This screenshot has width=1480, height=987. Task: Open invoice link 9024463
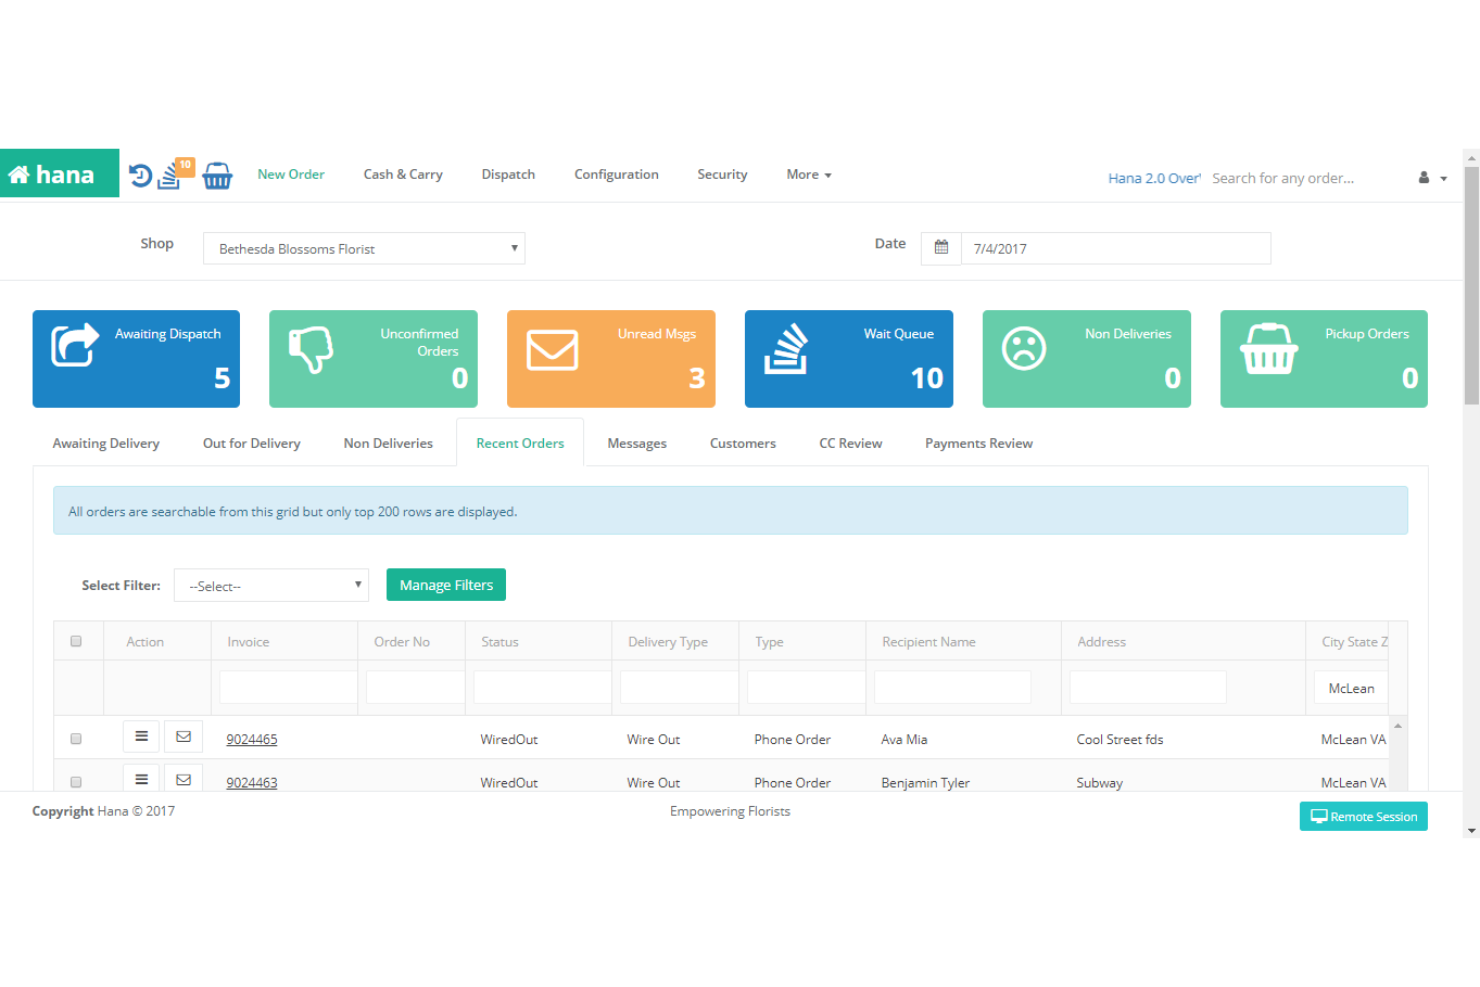coord(252,782)
